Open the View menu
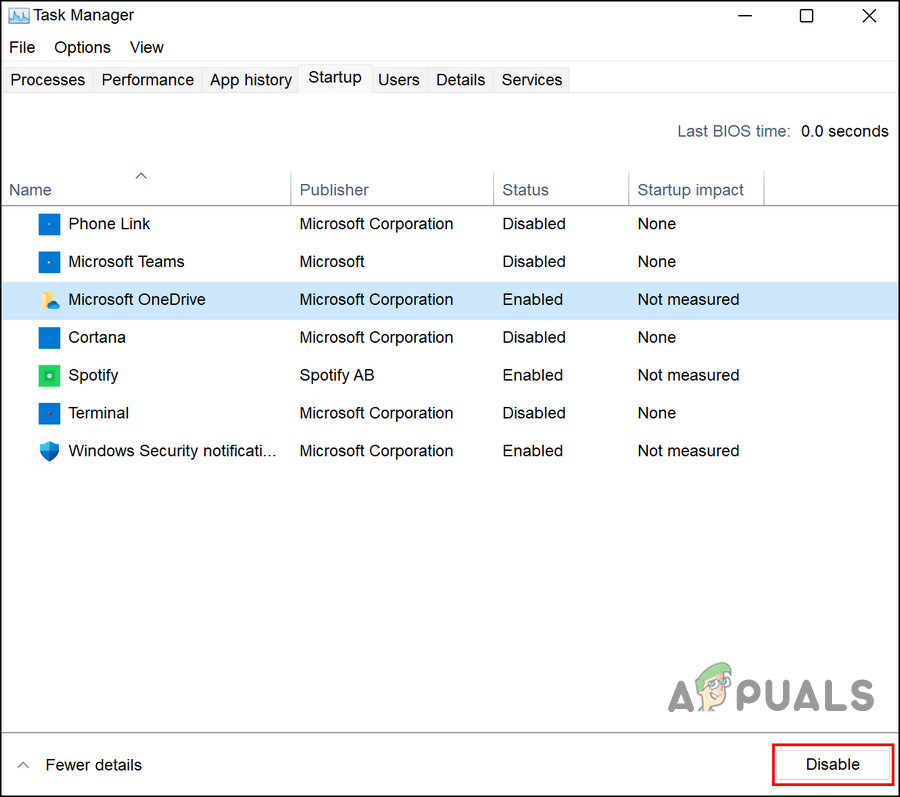Image resolution: width=900 pixels, height=797 pixels. (146, 47)
